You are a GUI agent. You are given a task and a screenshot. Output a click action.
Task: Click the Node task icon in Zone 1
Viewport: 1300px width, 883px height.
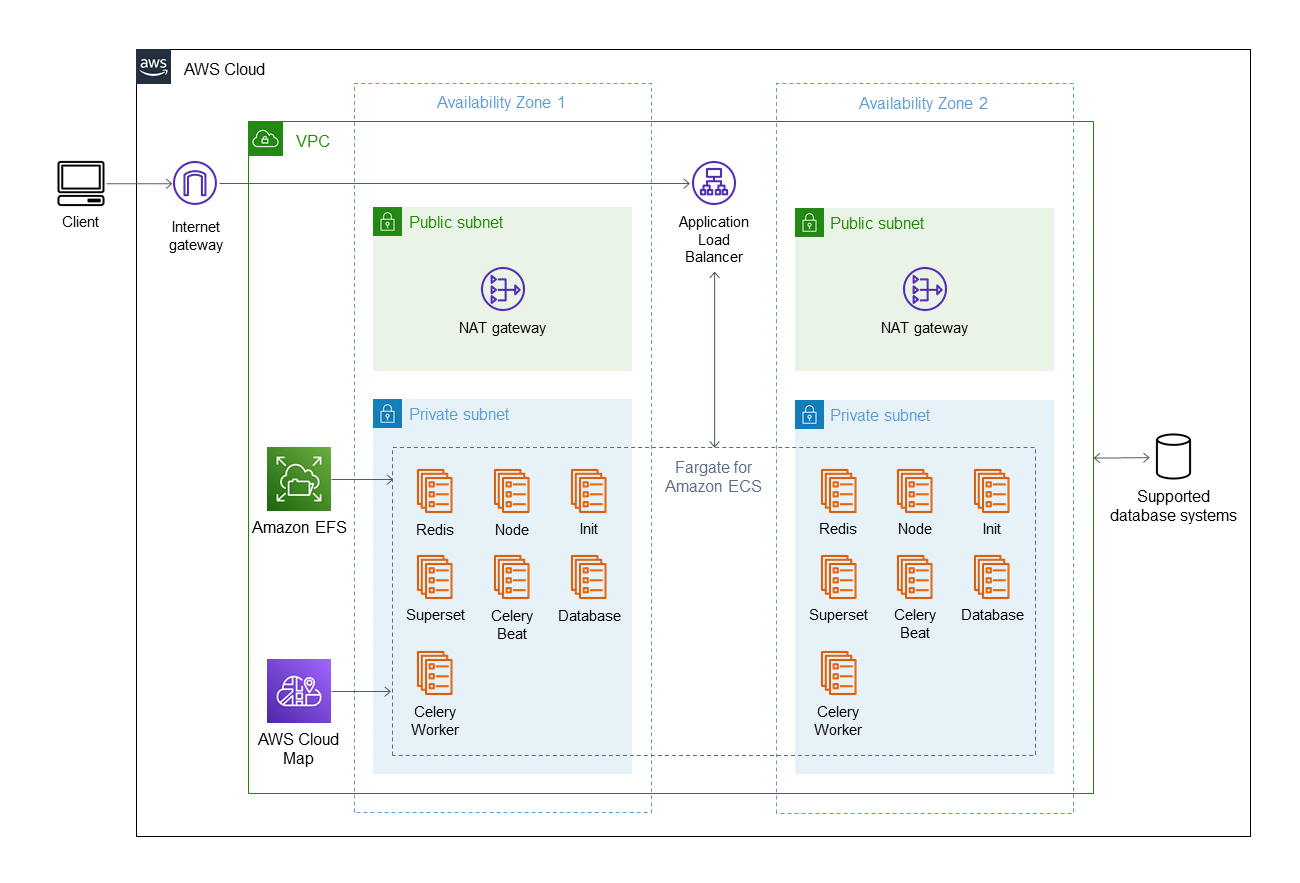point(512,491)
